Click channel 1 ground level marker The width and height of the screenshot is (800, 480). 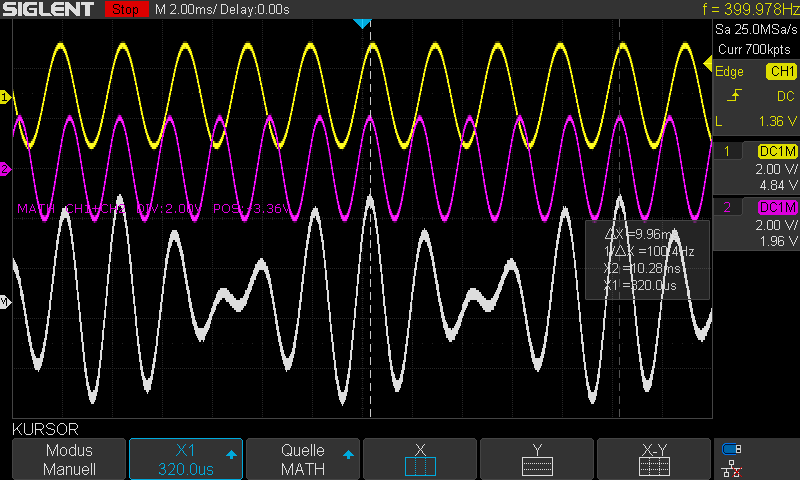point(6,97)
